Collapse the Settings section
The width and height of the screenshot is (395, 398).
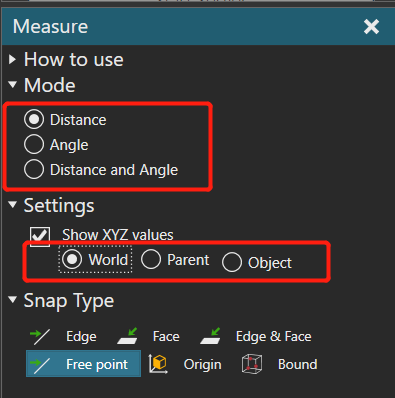pos(13,204)
